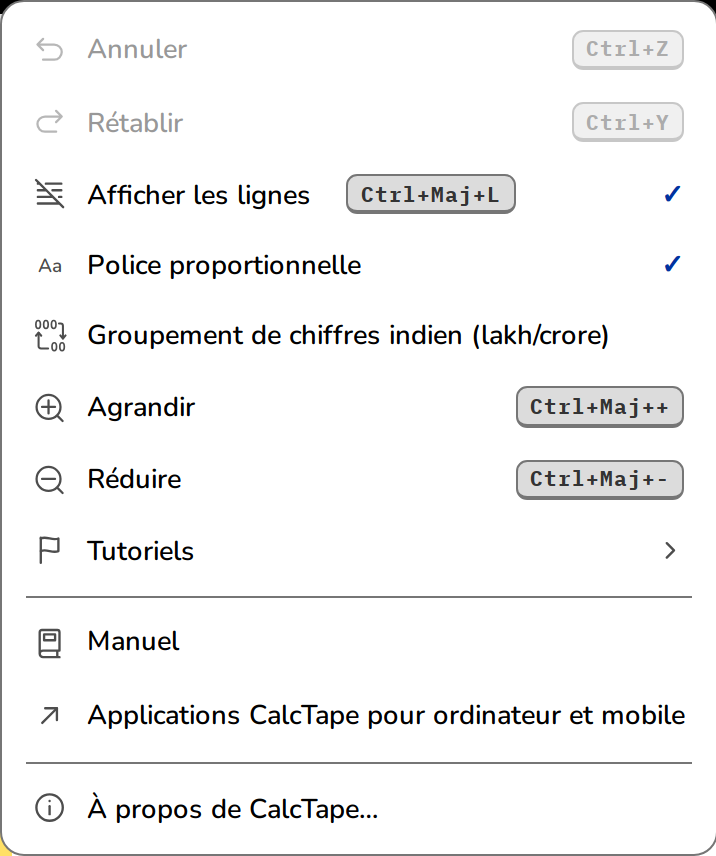Image resolution: width=716 pixels, height=856 pixels.
Task: Click the Ctrl+Maj+L shortcut badge
Action: click(x=431, y=194)
